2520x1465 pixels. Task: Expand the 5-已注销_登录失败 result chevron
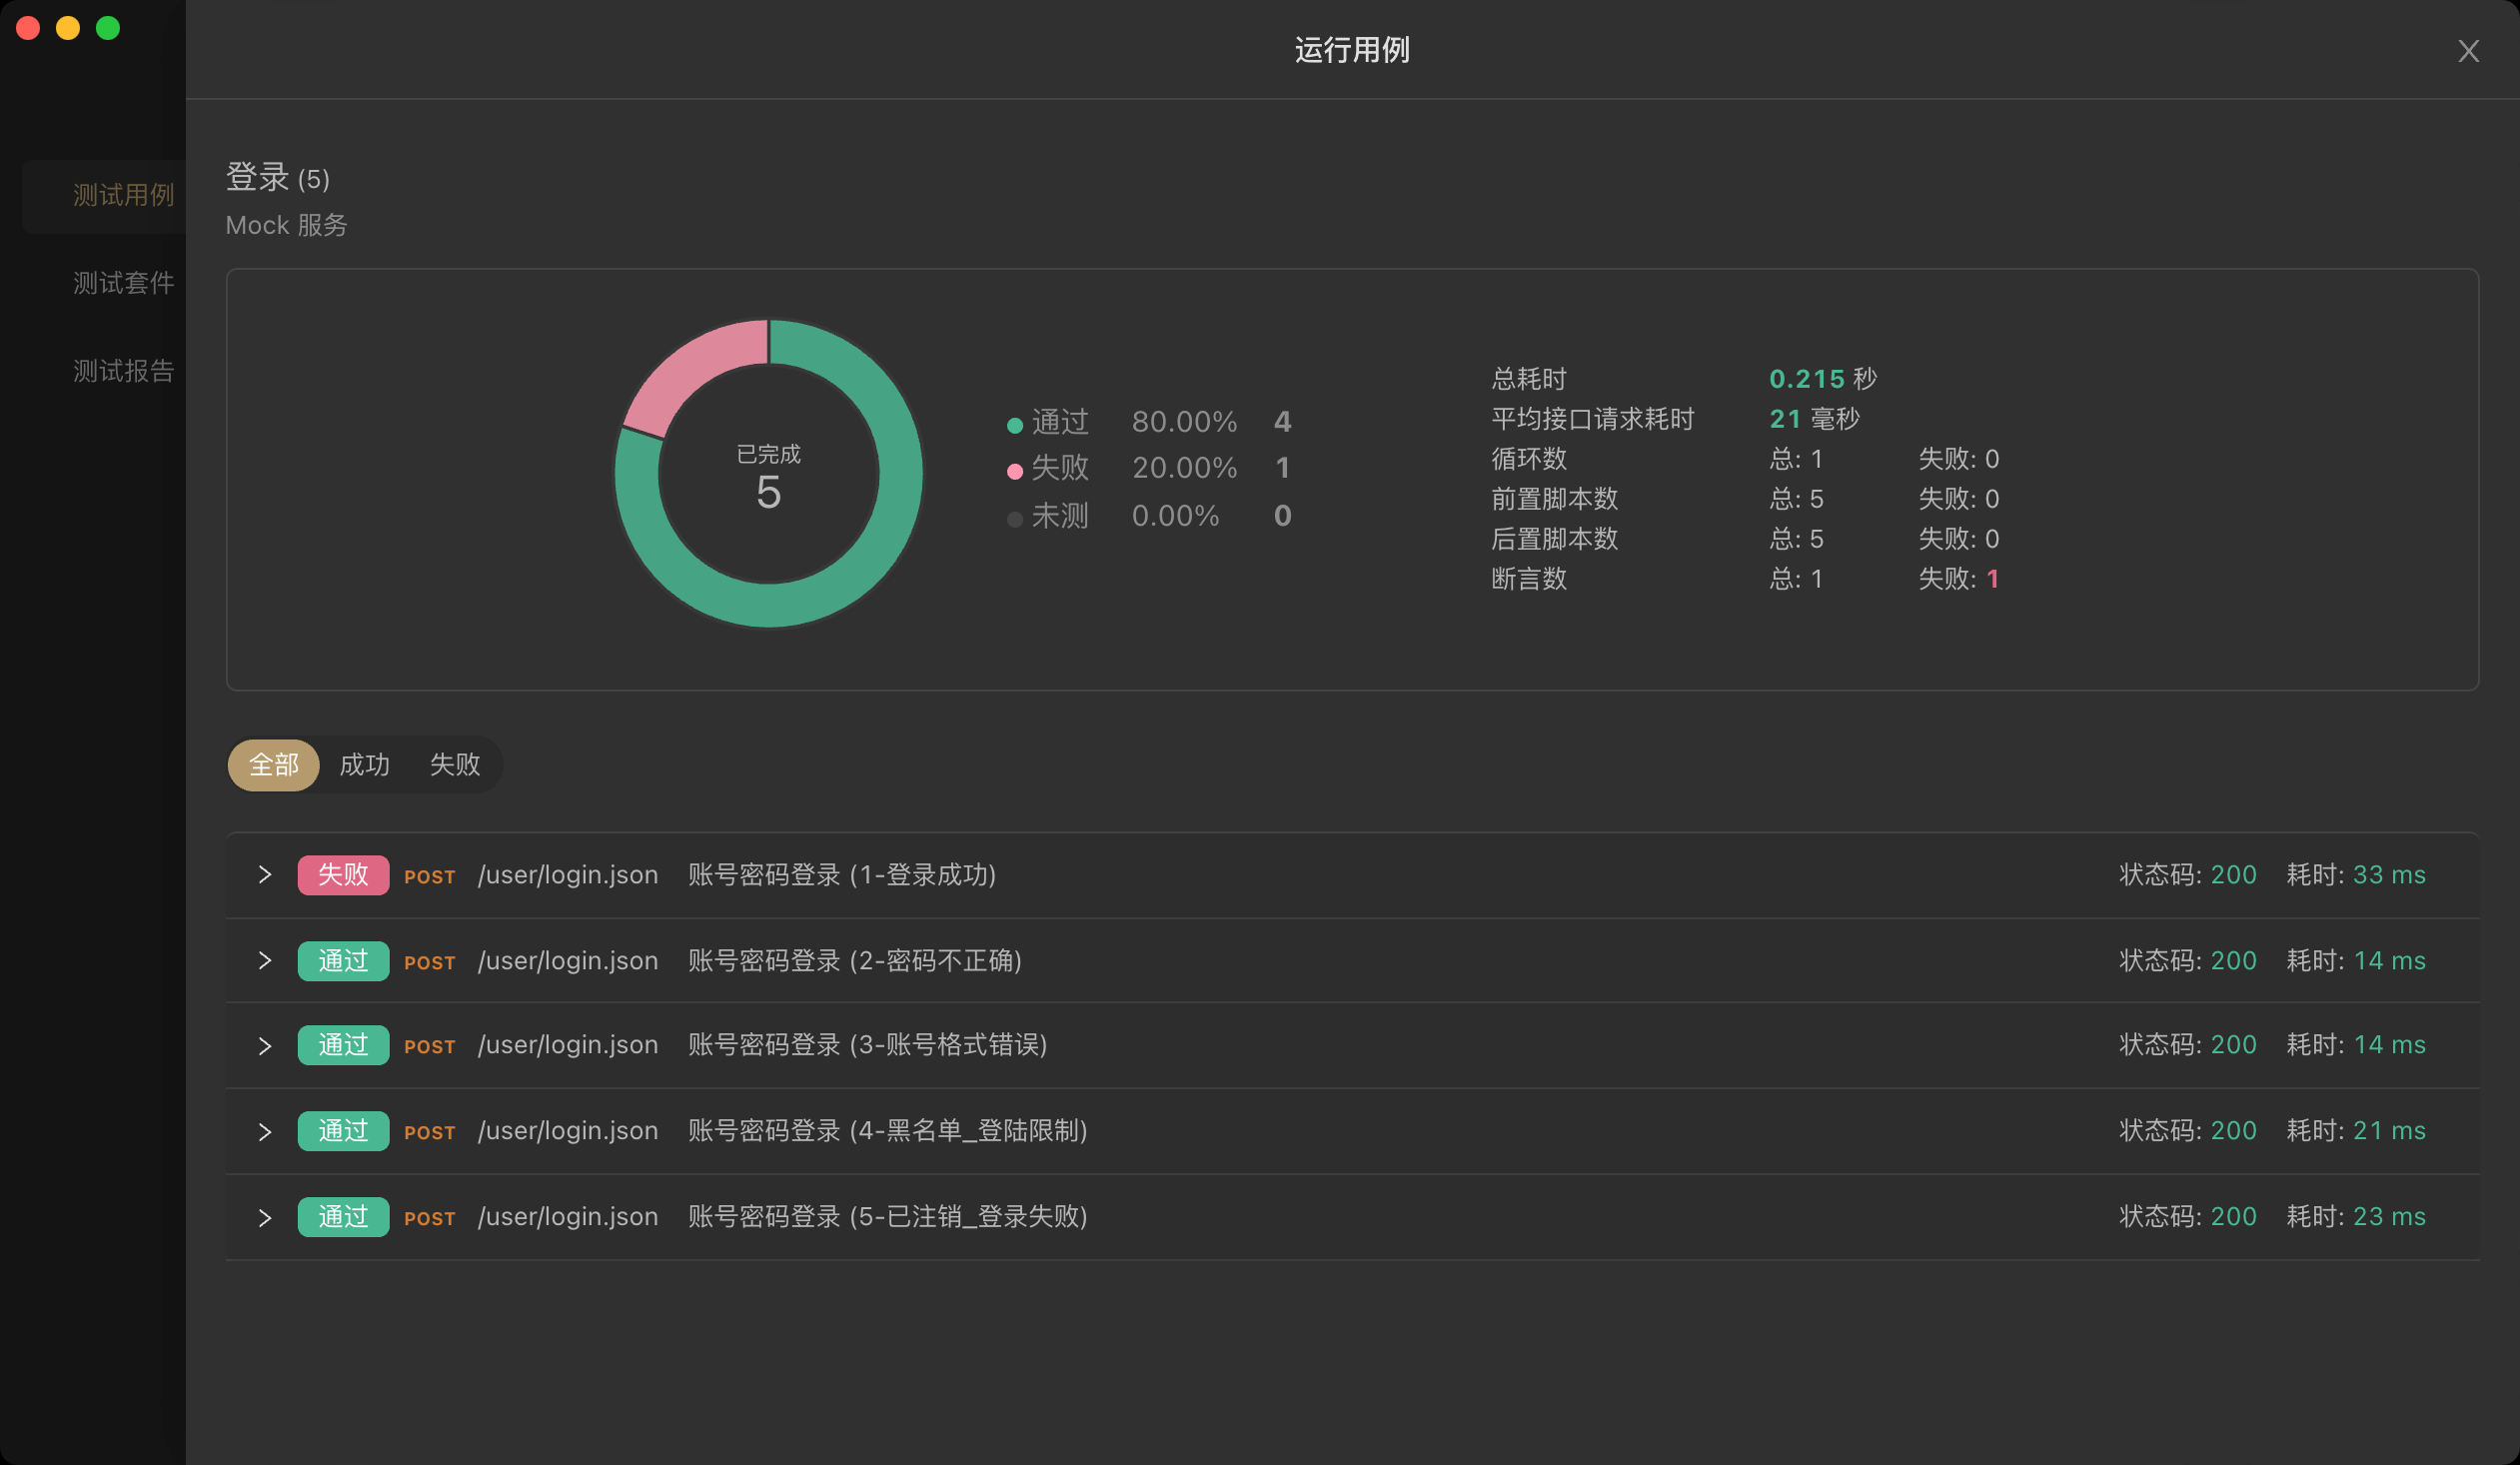tap(265, 1218)
